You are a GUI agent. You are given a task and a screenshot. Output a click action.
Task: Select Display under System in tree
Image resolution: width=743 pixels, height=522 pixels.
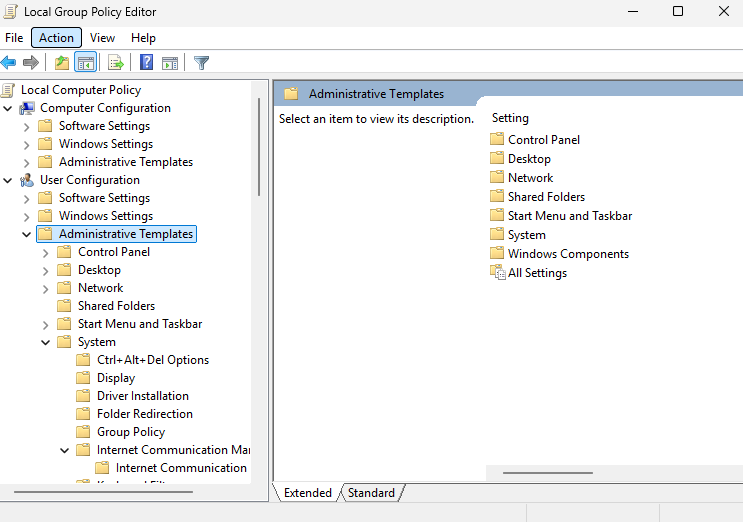click(116, 378)
